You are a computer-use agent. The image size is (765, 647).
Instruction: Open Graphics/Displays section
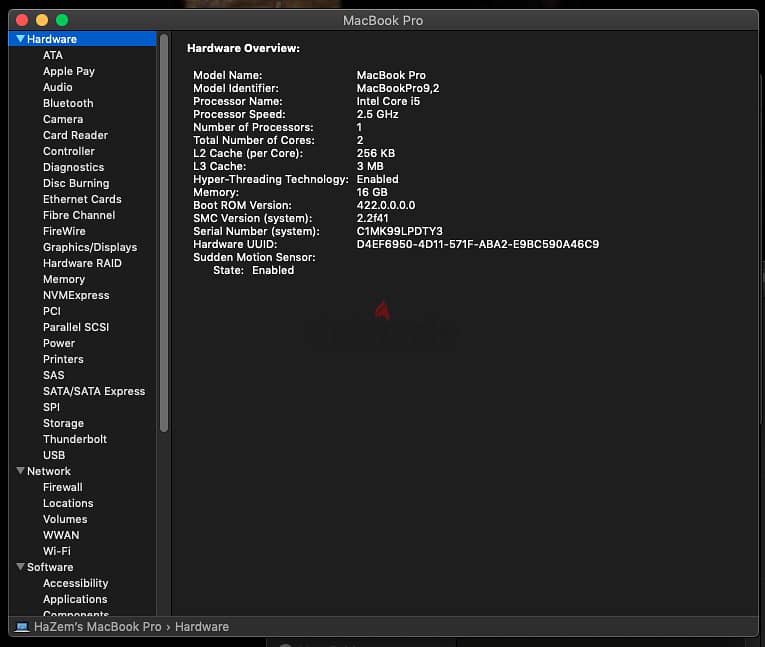90,247
